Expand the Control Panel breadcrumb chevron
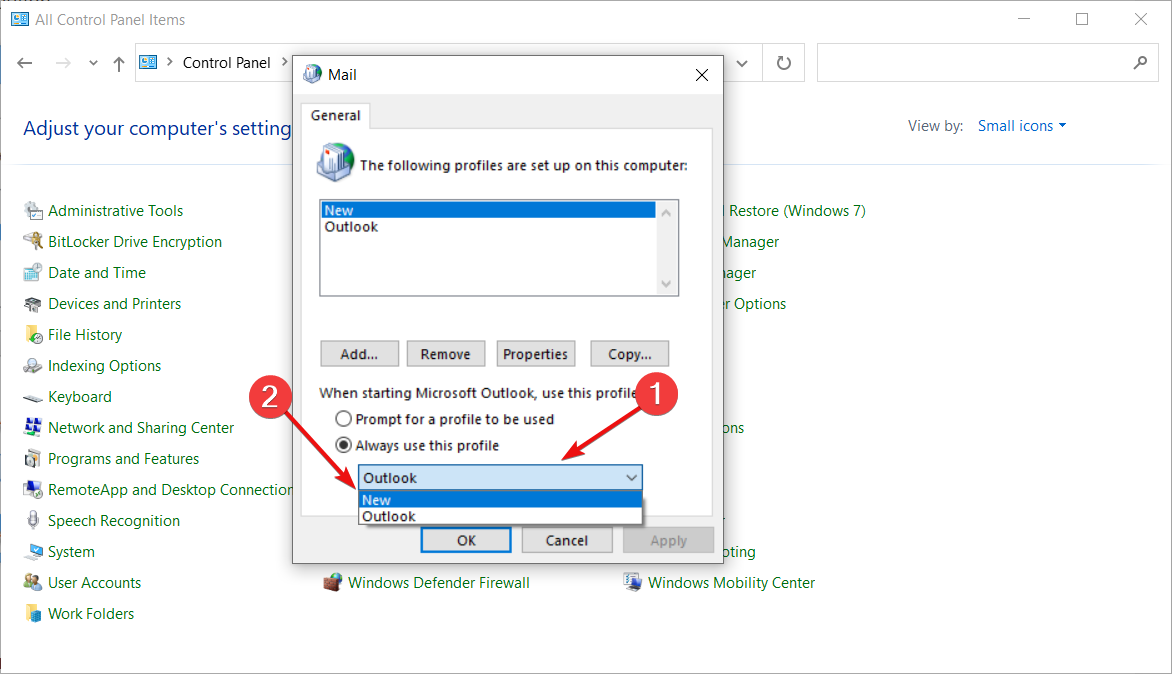Screen dimensions: 1172x674 click(284, 62)
